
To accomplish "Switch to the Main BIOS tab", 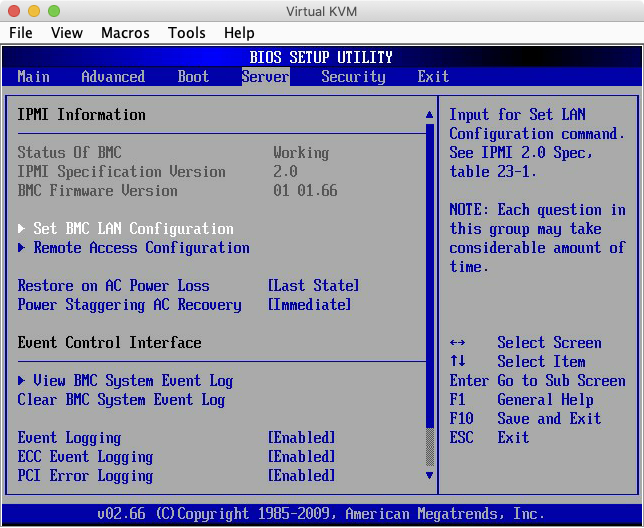I will point(34,77).
